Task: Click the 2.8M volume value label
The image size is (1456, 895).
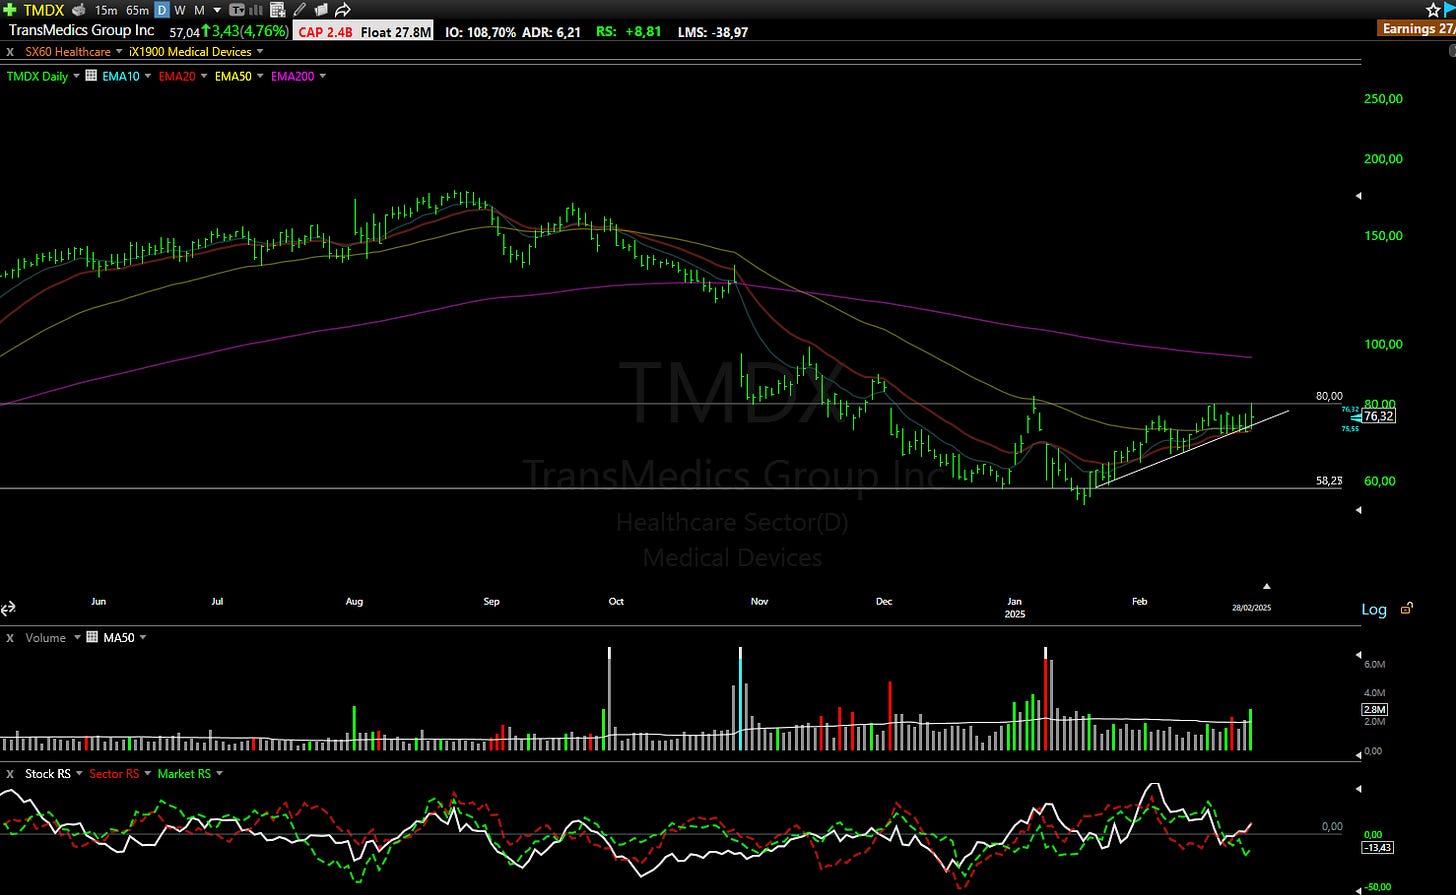Action: tap(1374, 710)
